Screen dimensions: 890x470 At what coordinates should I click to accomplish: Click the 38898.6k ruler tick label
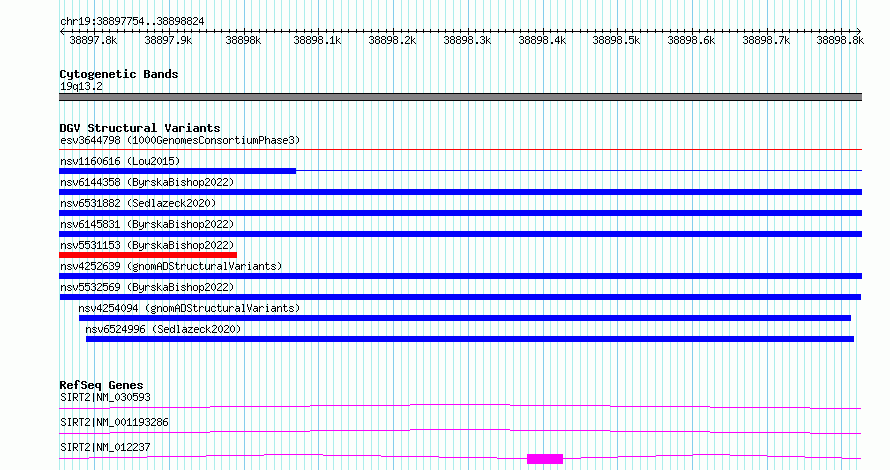coord(691,40)
